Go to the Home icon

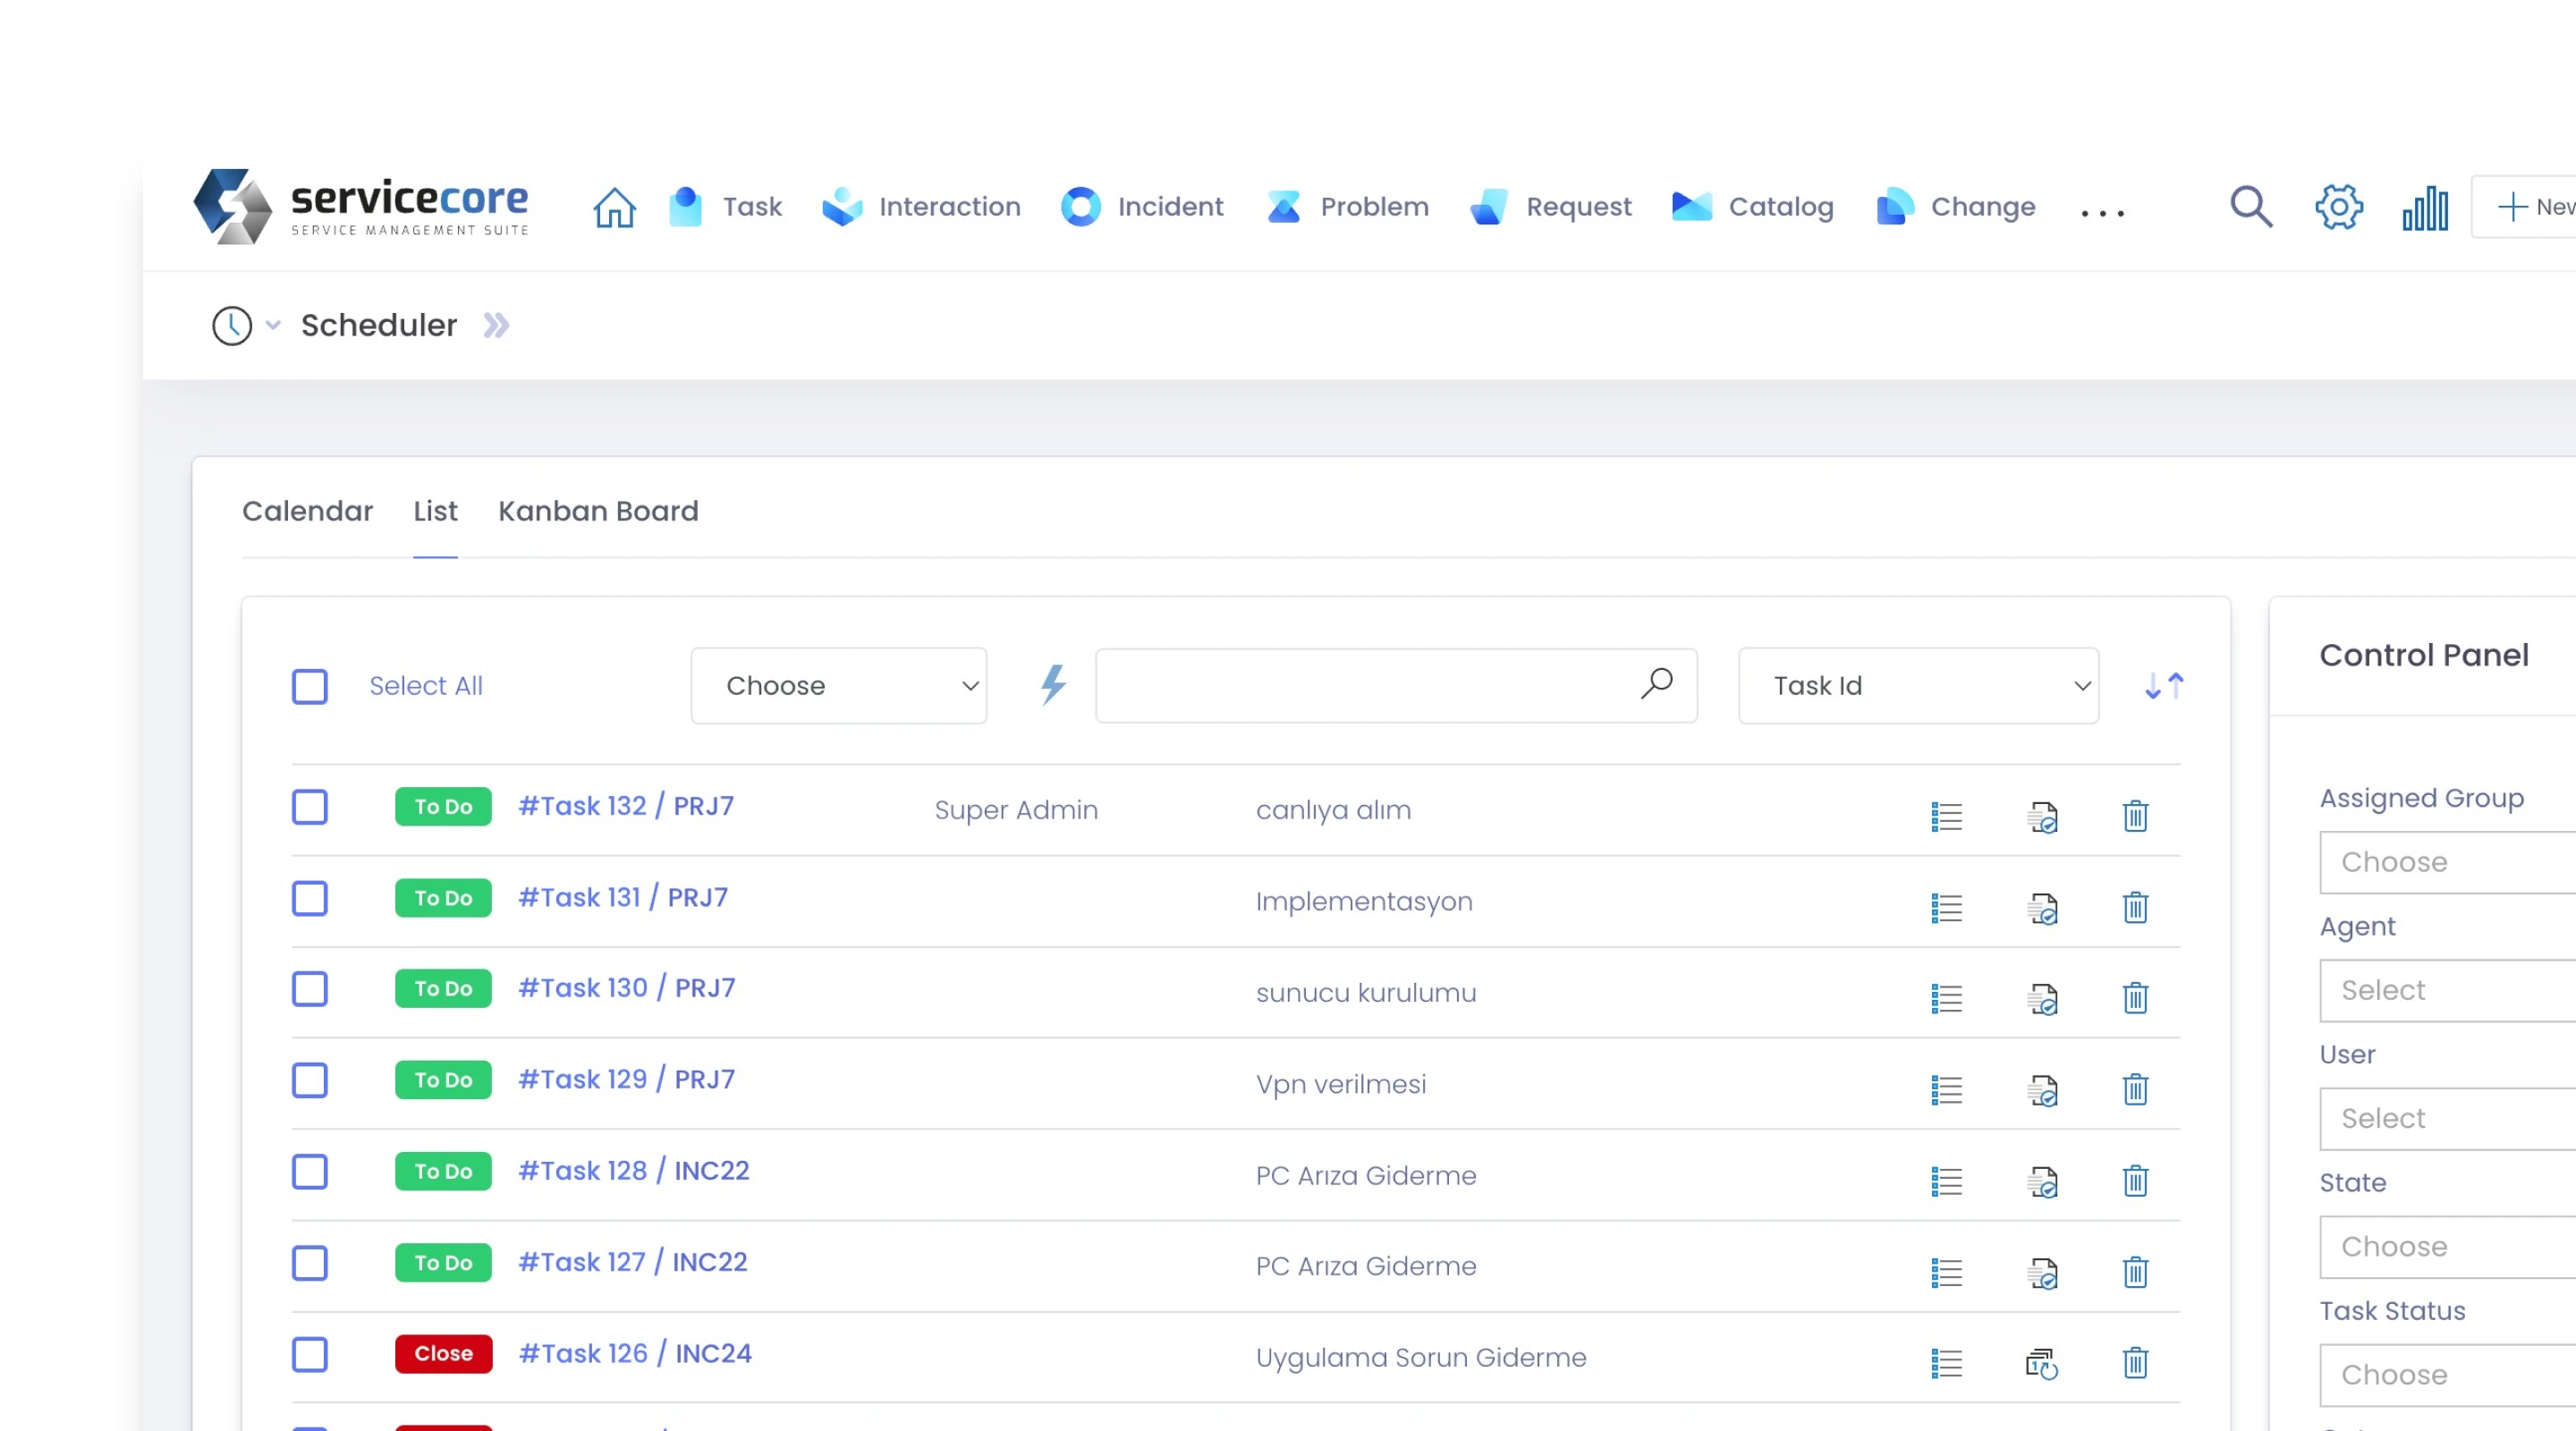pos(614,207)
